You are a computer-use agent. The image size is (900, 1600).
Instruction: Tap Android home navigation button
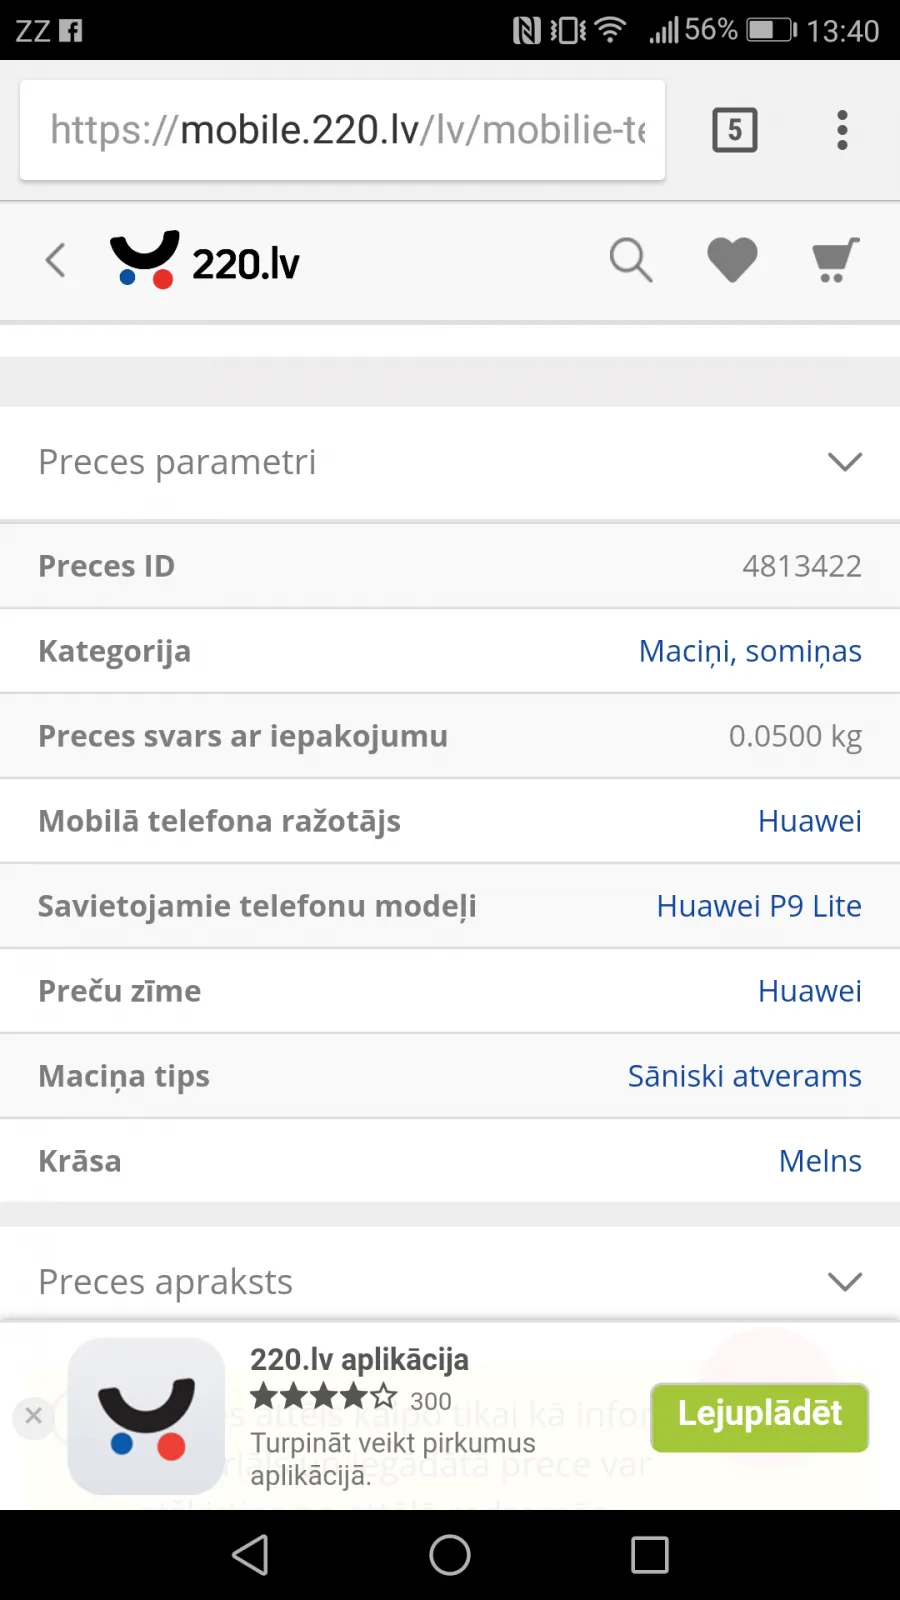[450, 1555]
